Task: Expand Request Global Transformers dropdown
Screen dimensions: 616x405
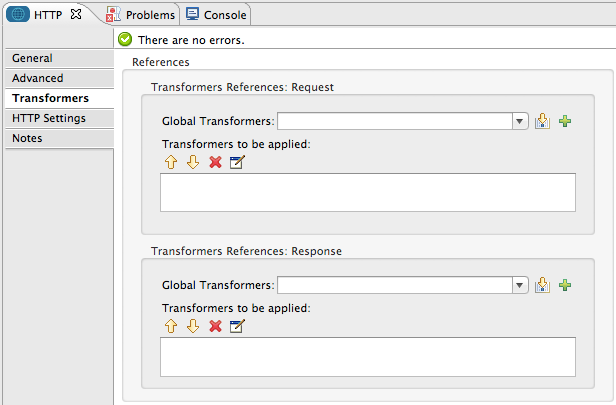Action: 520,121
